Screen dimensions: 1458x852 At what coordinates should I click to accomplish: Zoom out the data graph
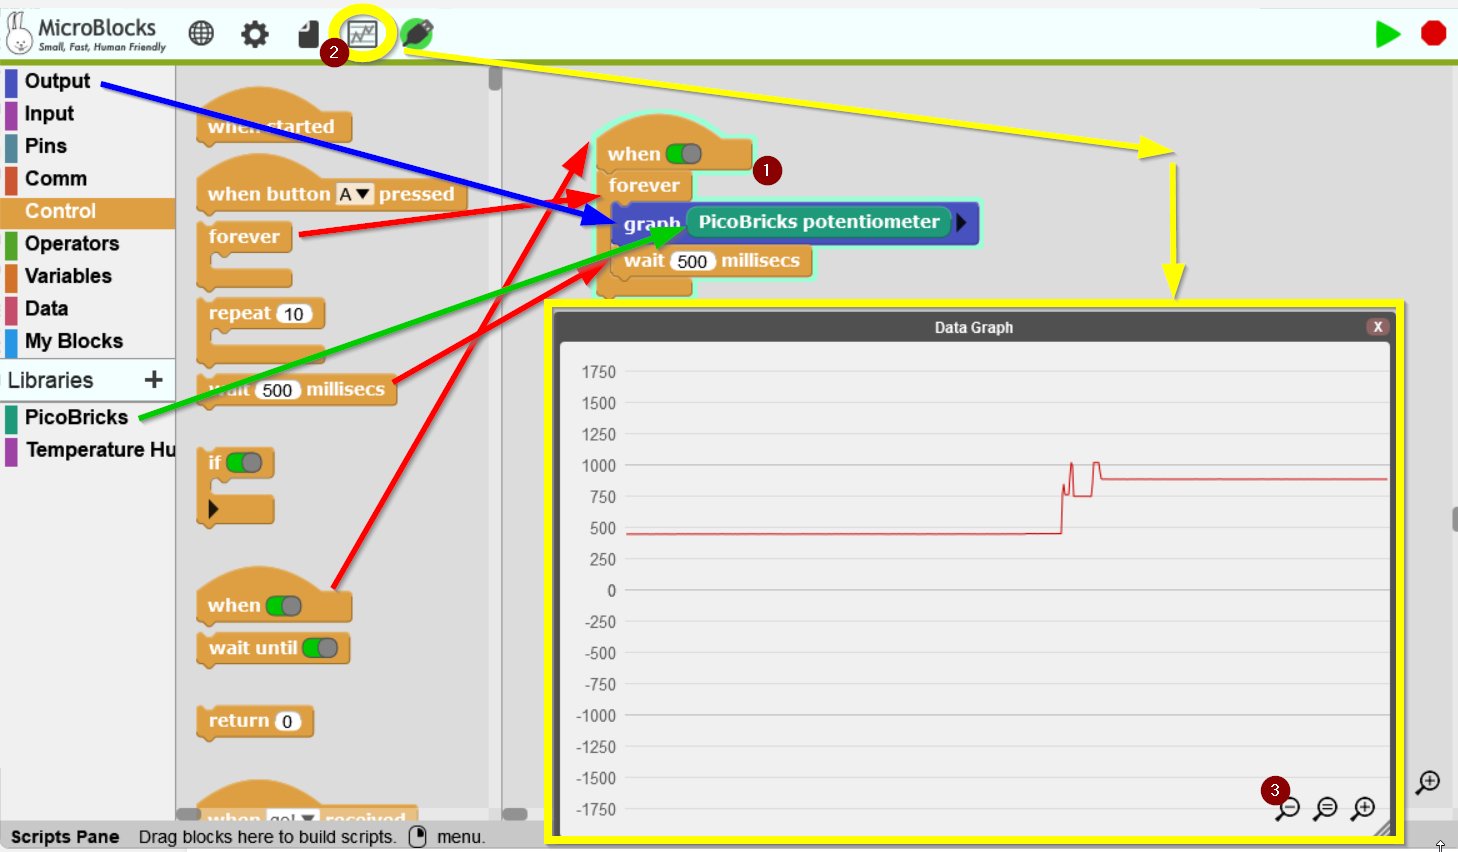click(x=1288, y=808)
